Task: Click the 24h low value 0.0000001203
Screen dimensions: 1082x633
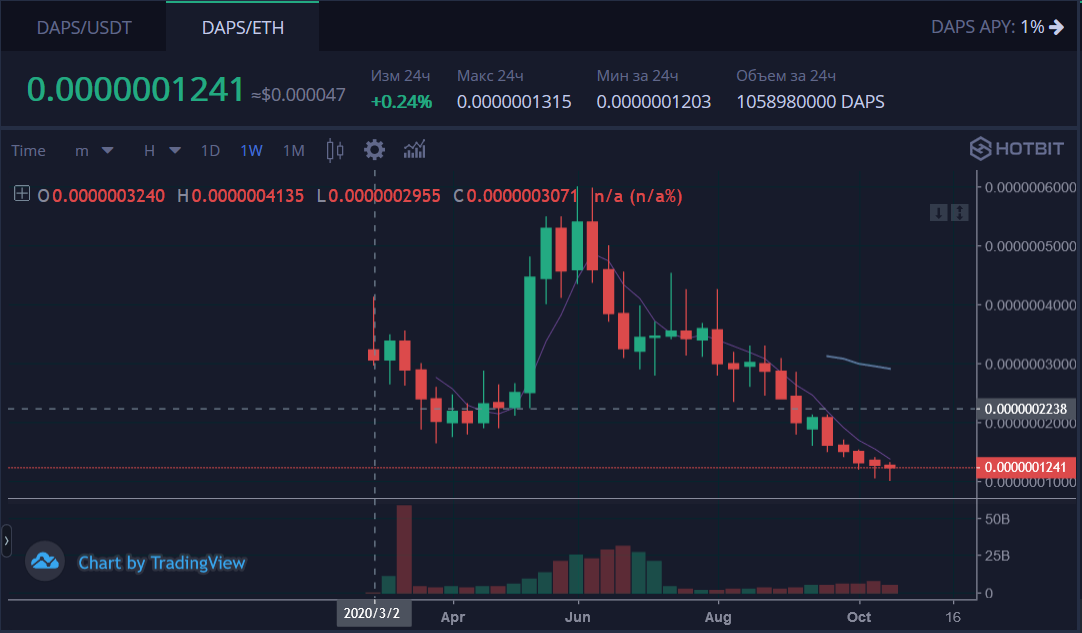Action: point(653,102)
